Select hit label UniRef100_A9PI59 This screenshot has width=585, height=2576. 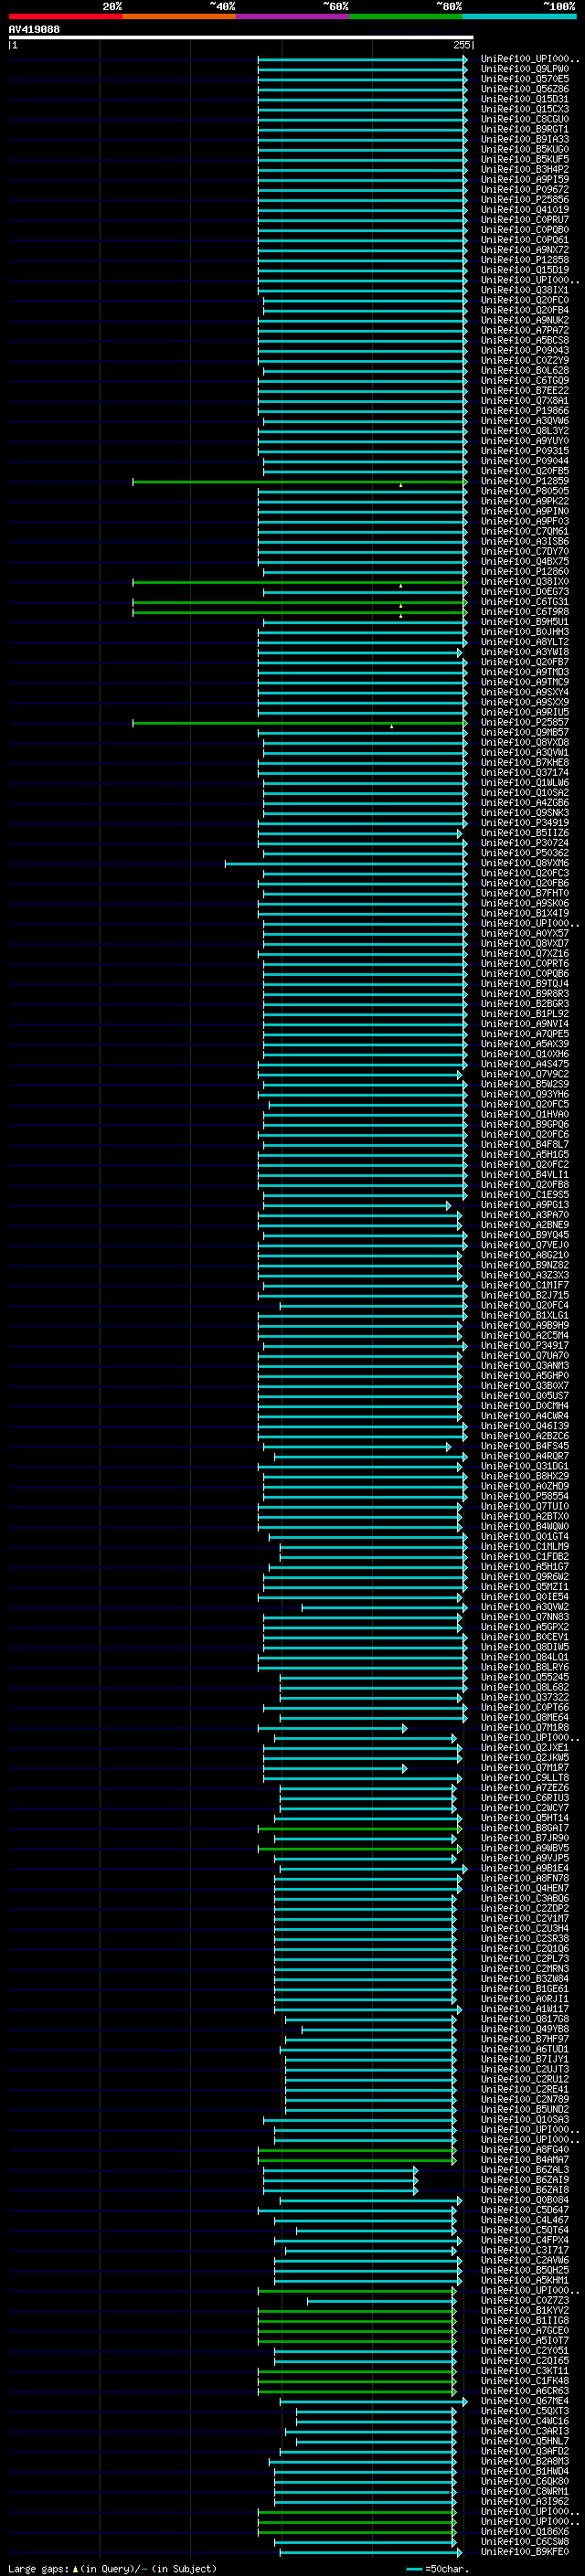(x=525, y=179)
